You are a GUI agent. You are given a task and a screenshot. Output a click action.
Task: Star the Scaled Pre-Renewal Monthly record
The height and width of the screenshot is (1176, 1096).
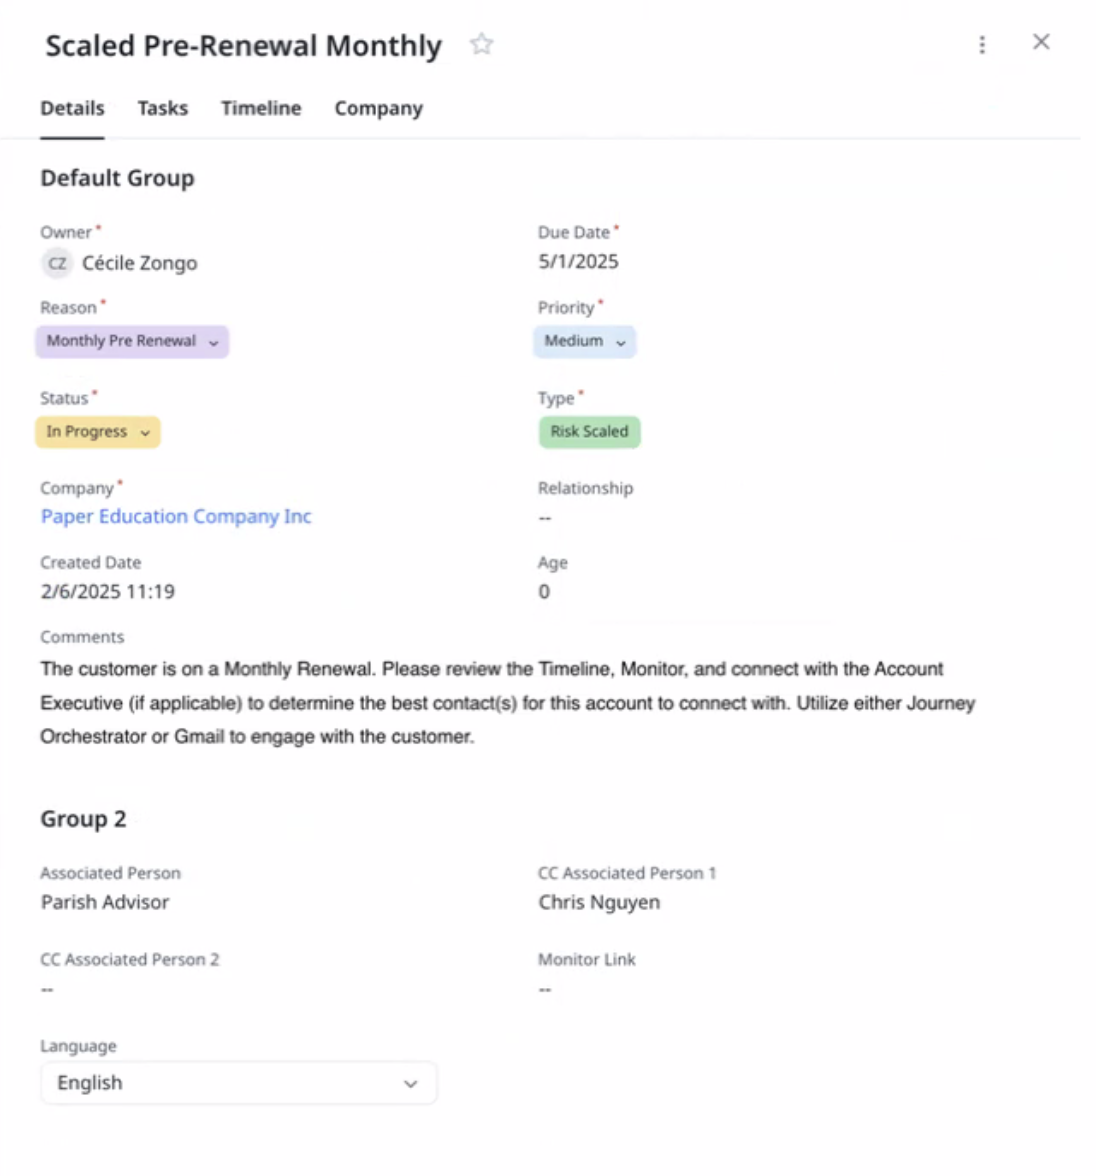tap(482, 44)
